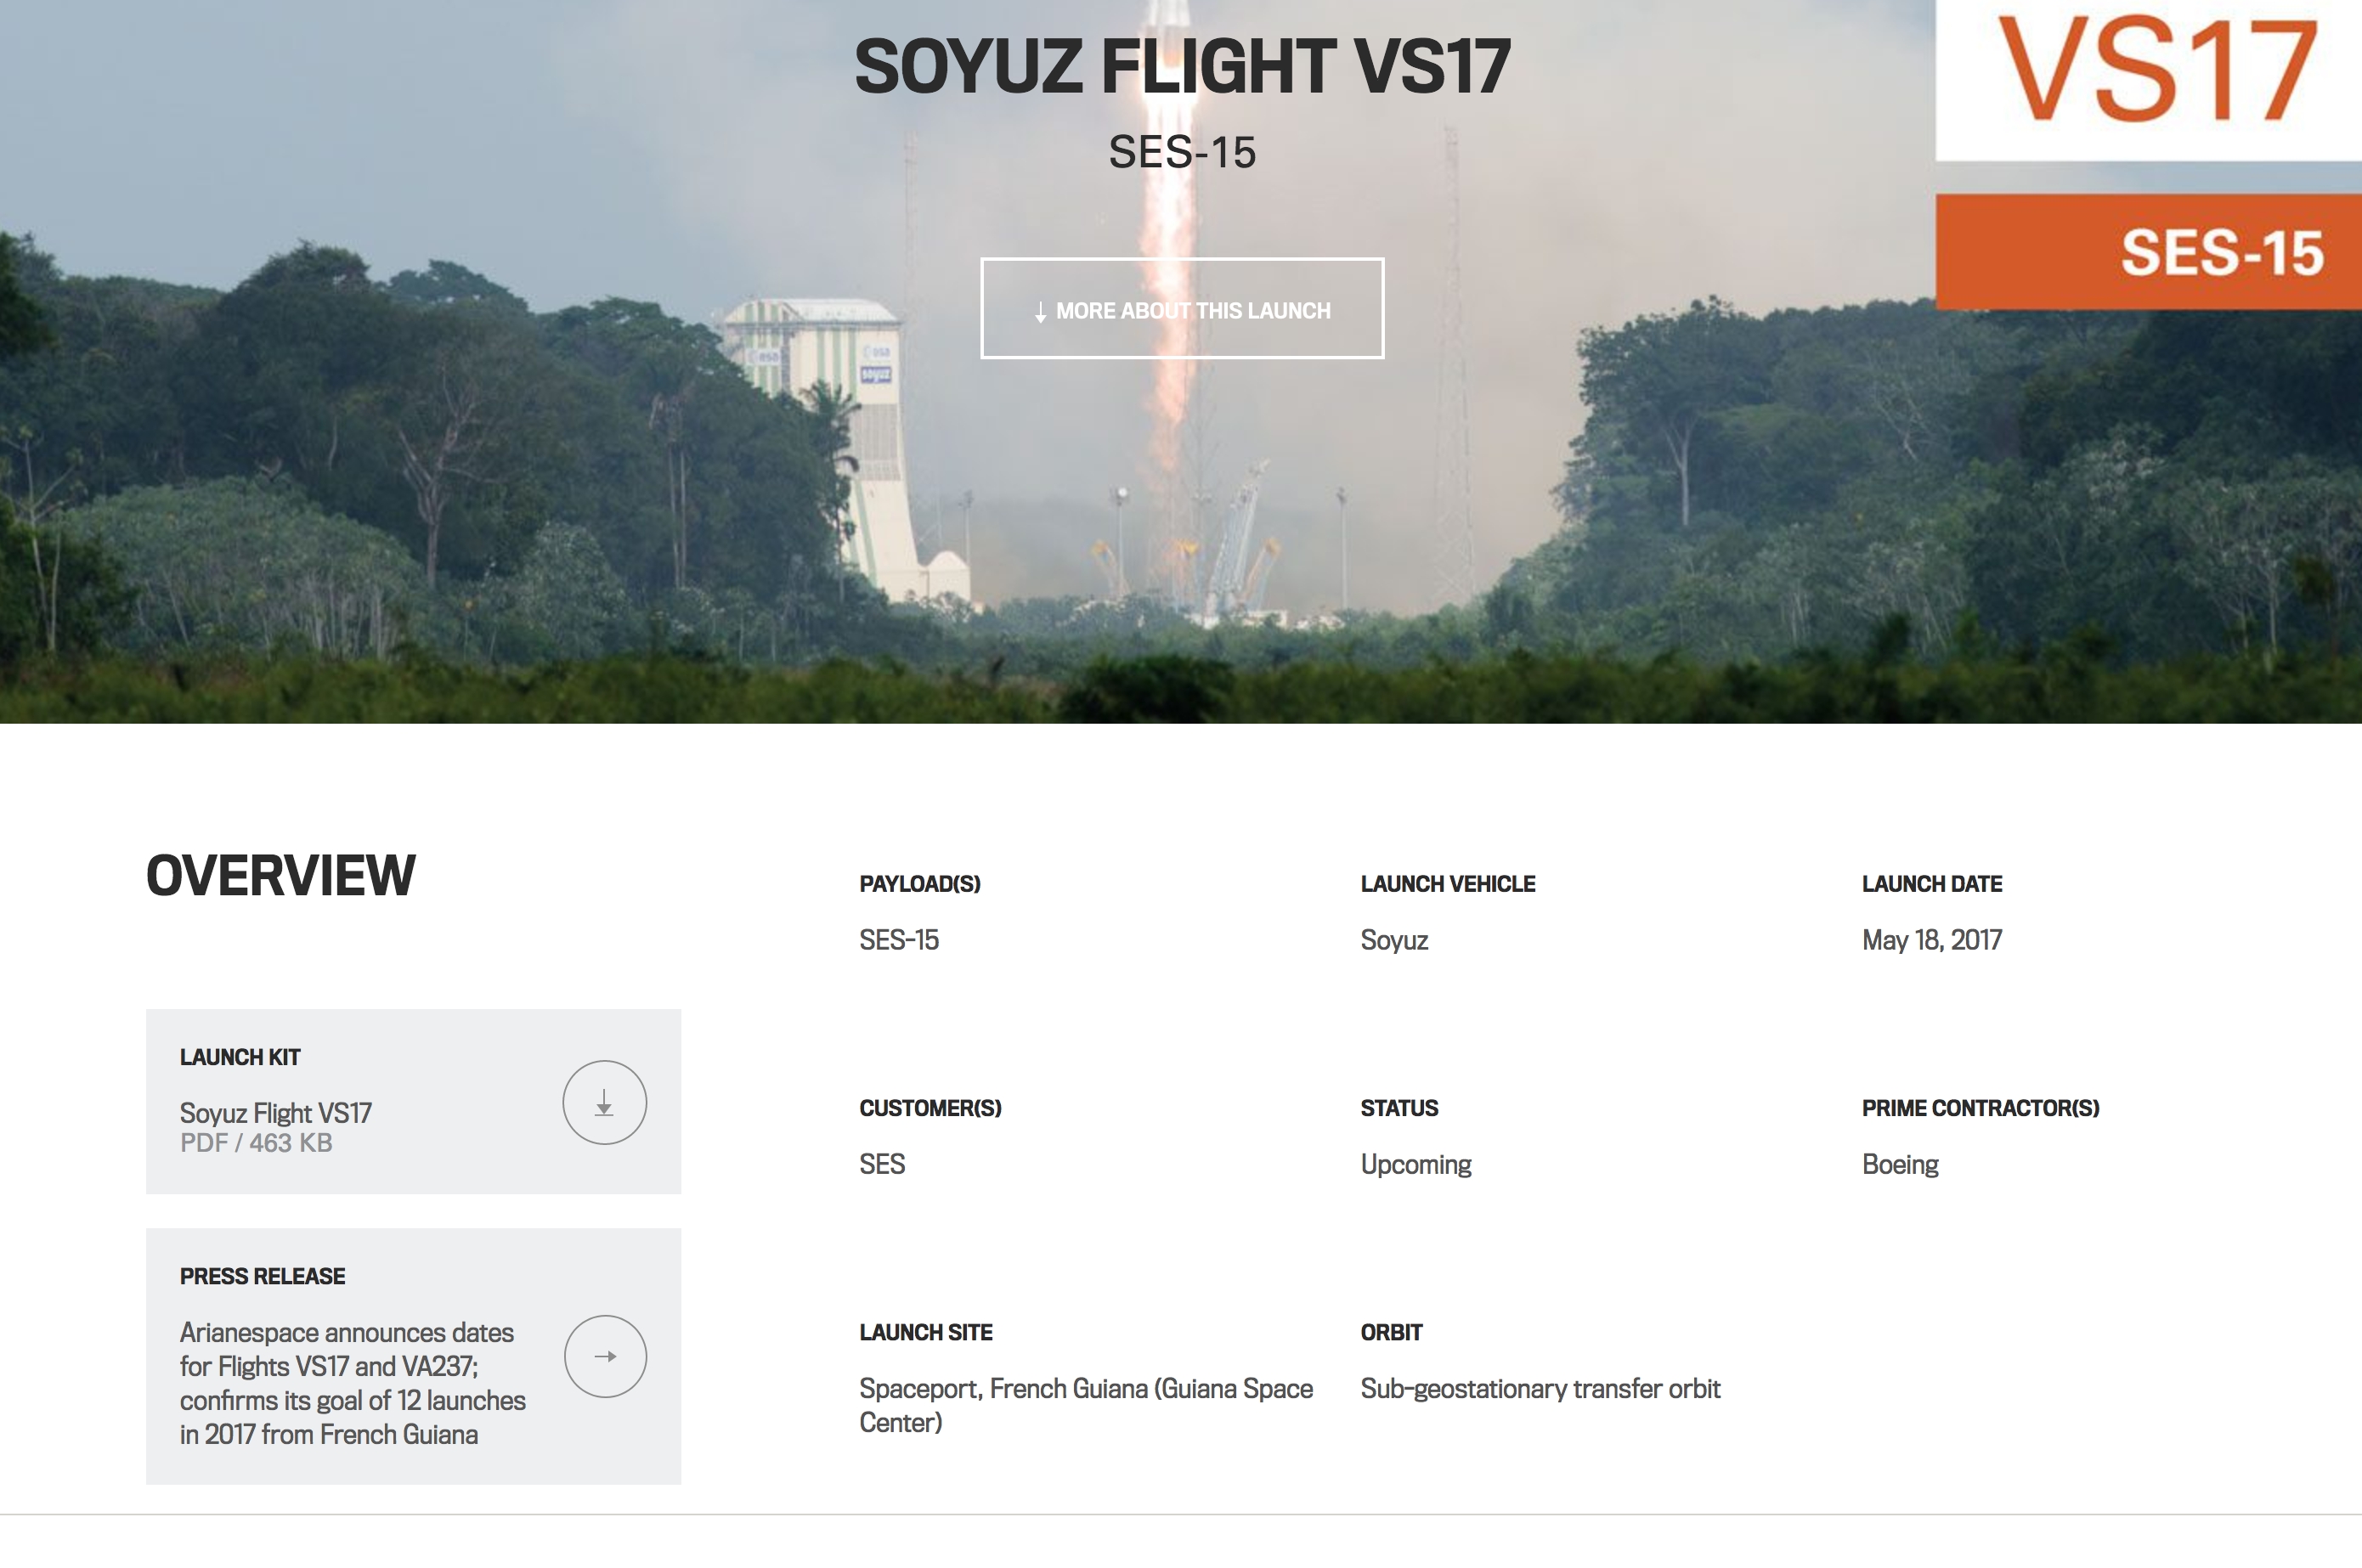Click the PDF / 463 KB file label
Image resolution: width=2362 pixels, height=1568 pixels.
pyautogui.click(x=256, y=1143)
